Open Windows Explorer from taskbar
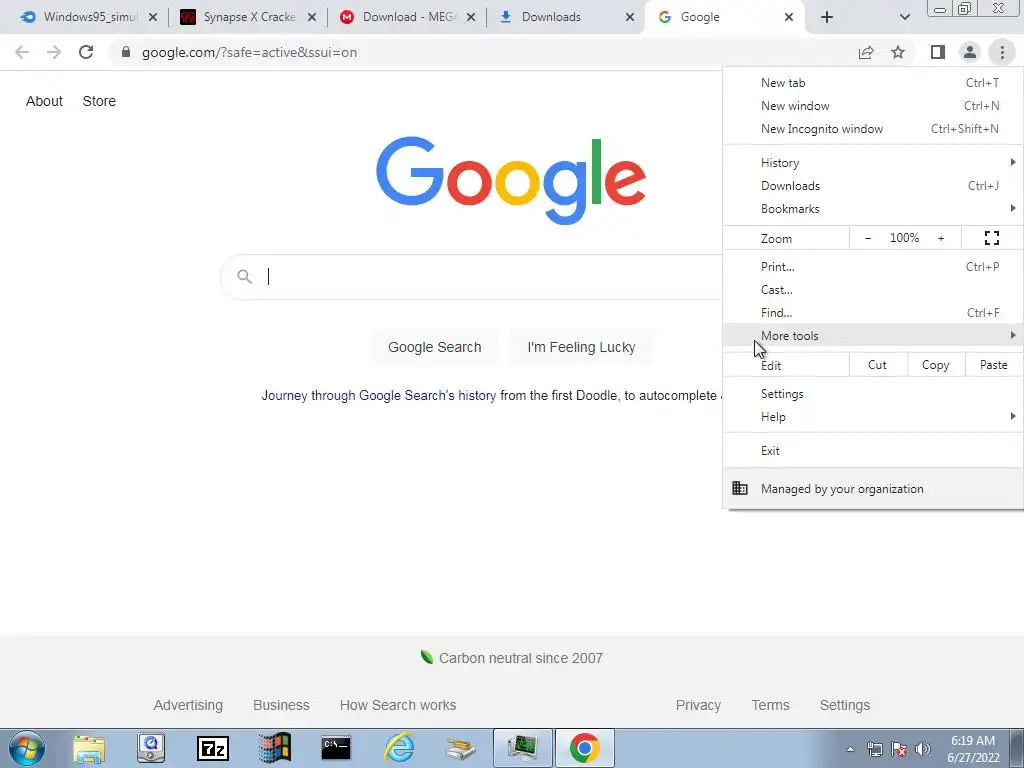This screenshot has height=768, width=1024. [89, 748]
